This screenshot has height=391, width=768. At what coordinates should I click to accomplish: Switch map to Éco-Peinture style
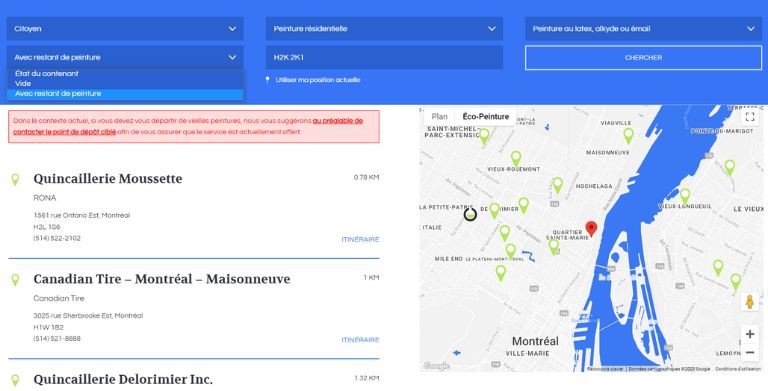point(485,117)
